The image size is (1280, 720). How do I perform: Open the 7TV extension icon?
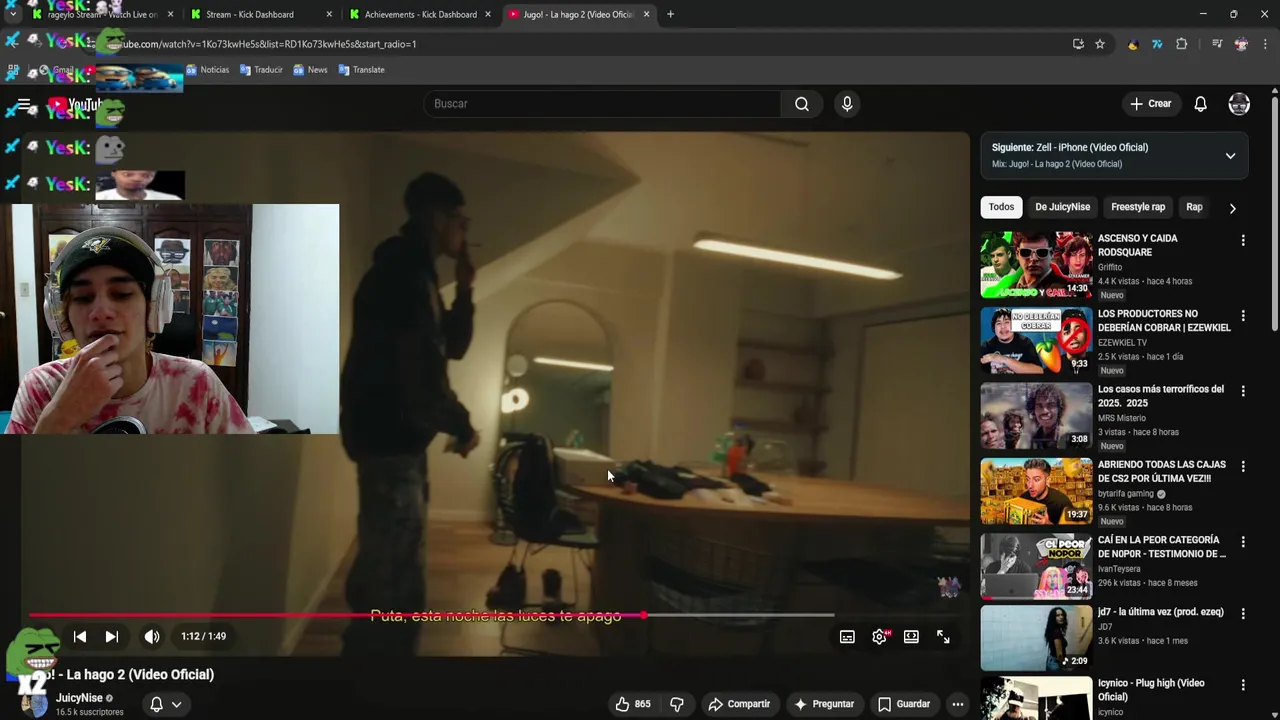(x=1157, y=44)
